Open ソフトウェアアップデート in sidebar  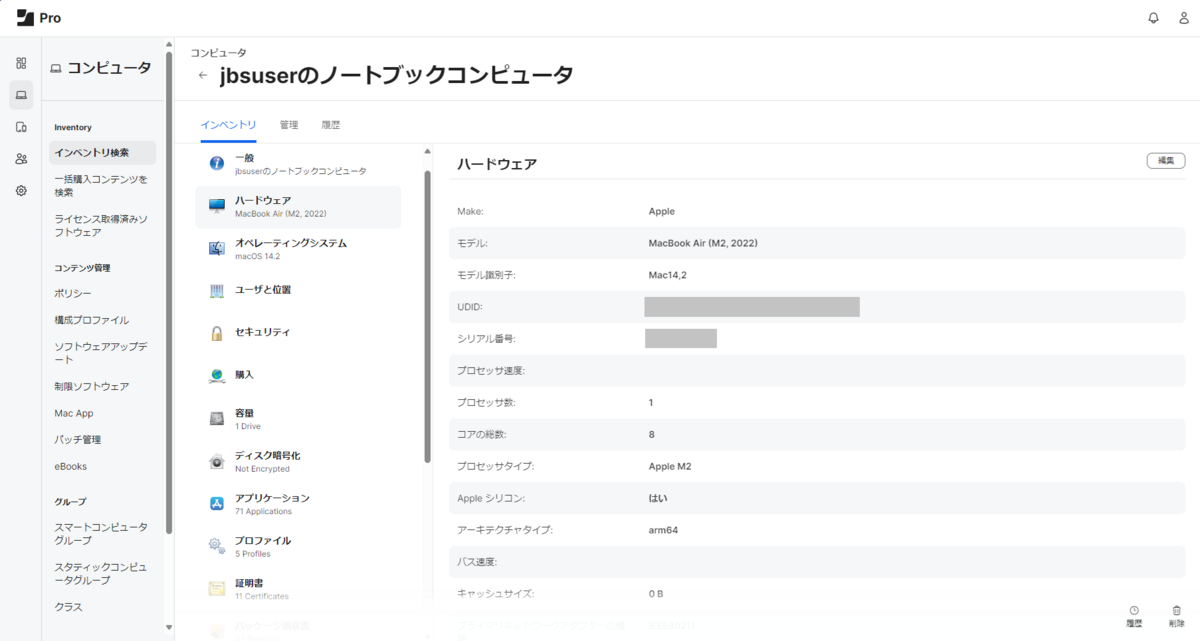pyautogui.click(x=102, y=352)
